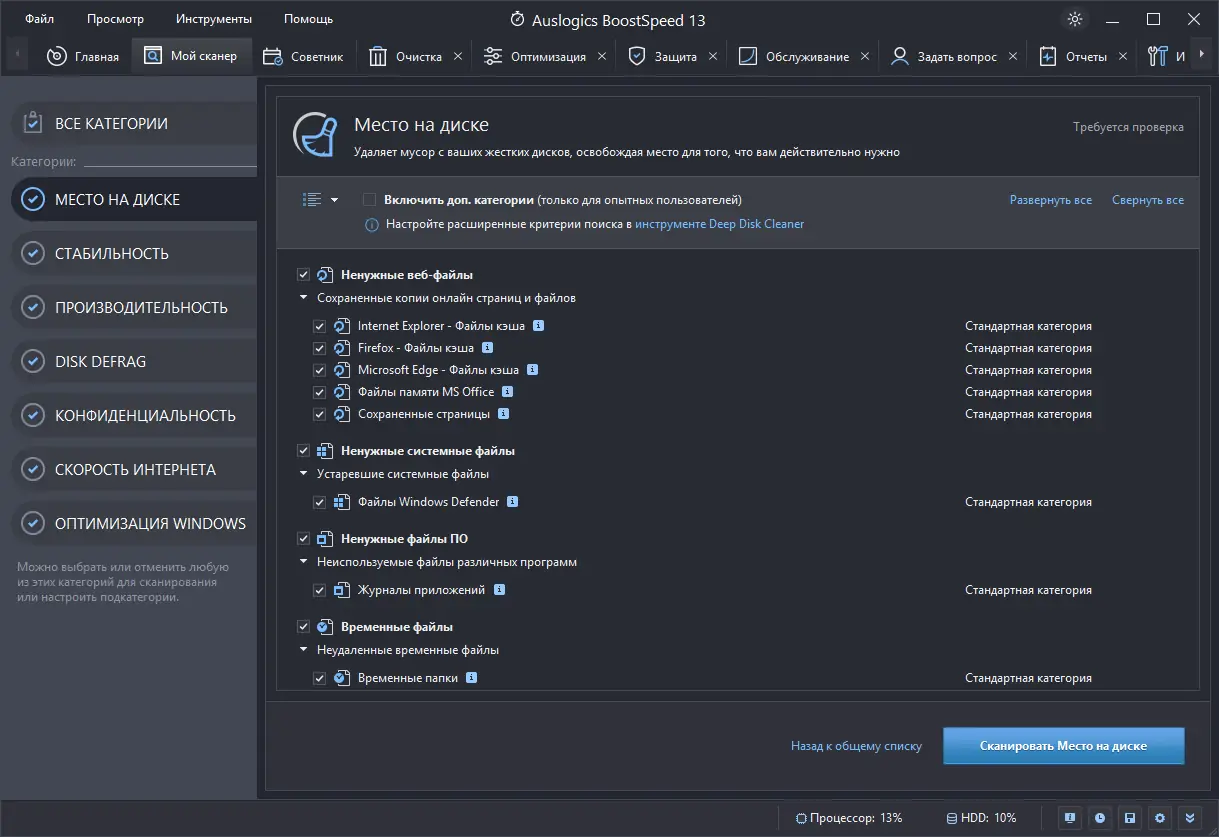Click the Процессор chip icon

click(801, 818)
